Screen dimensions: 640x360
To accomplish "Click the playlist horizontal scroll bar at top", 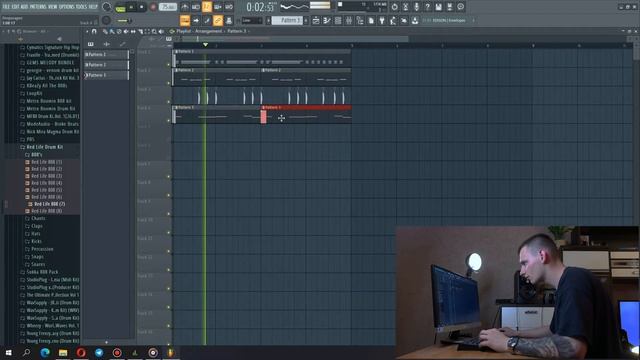I will [x=295, y=39].
